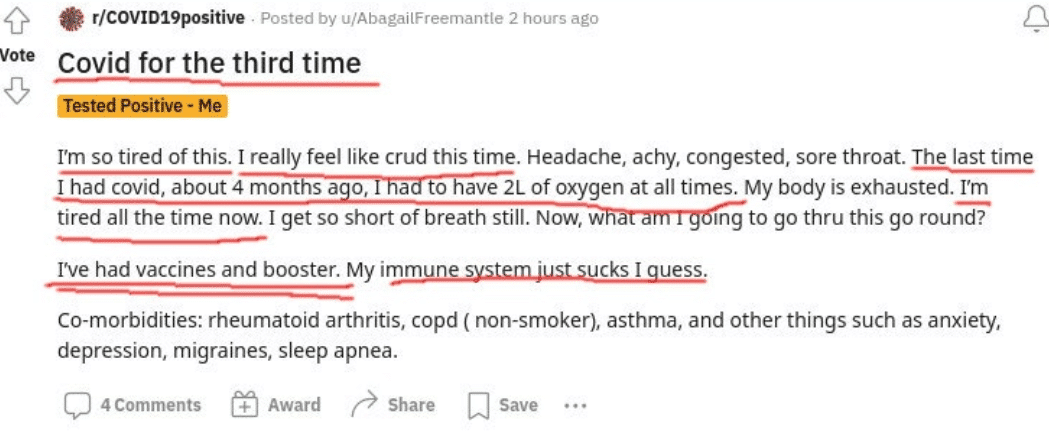Click the Vote count label

click(17, 56)
